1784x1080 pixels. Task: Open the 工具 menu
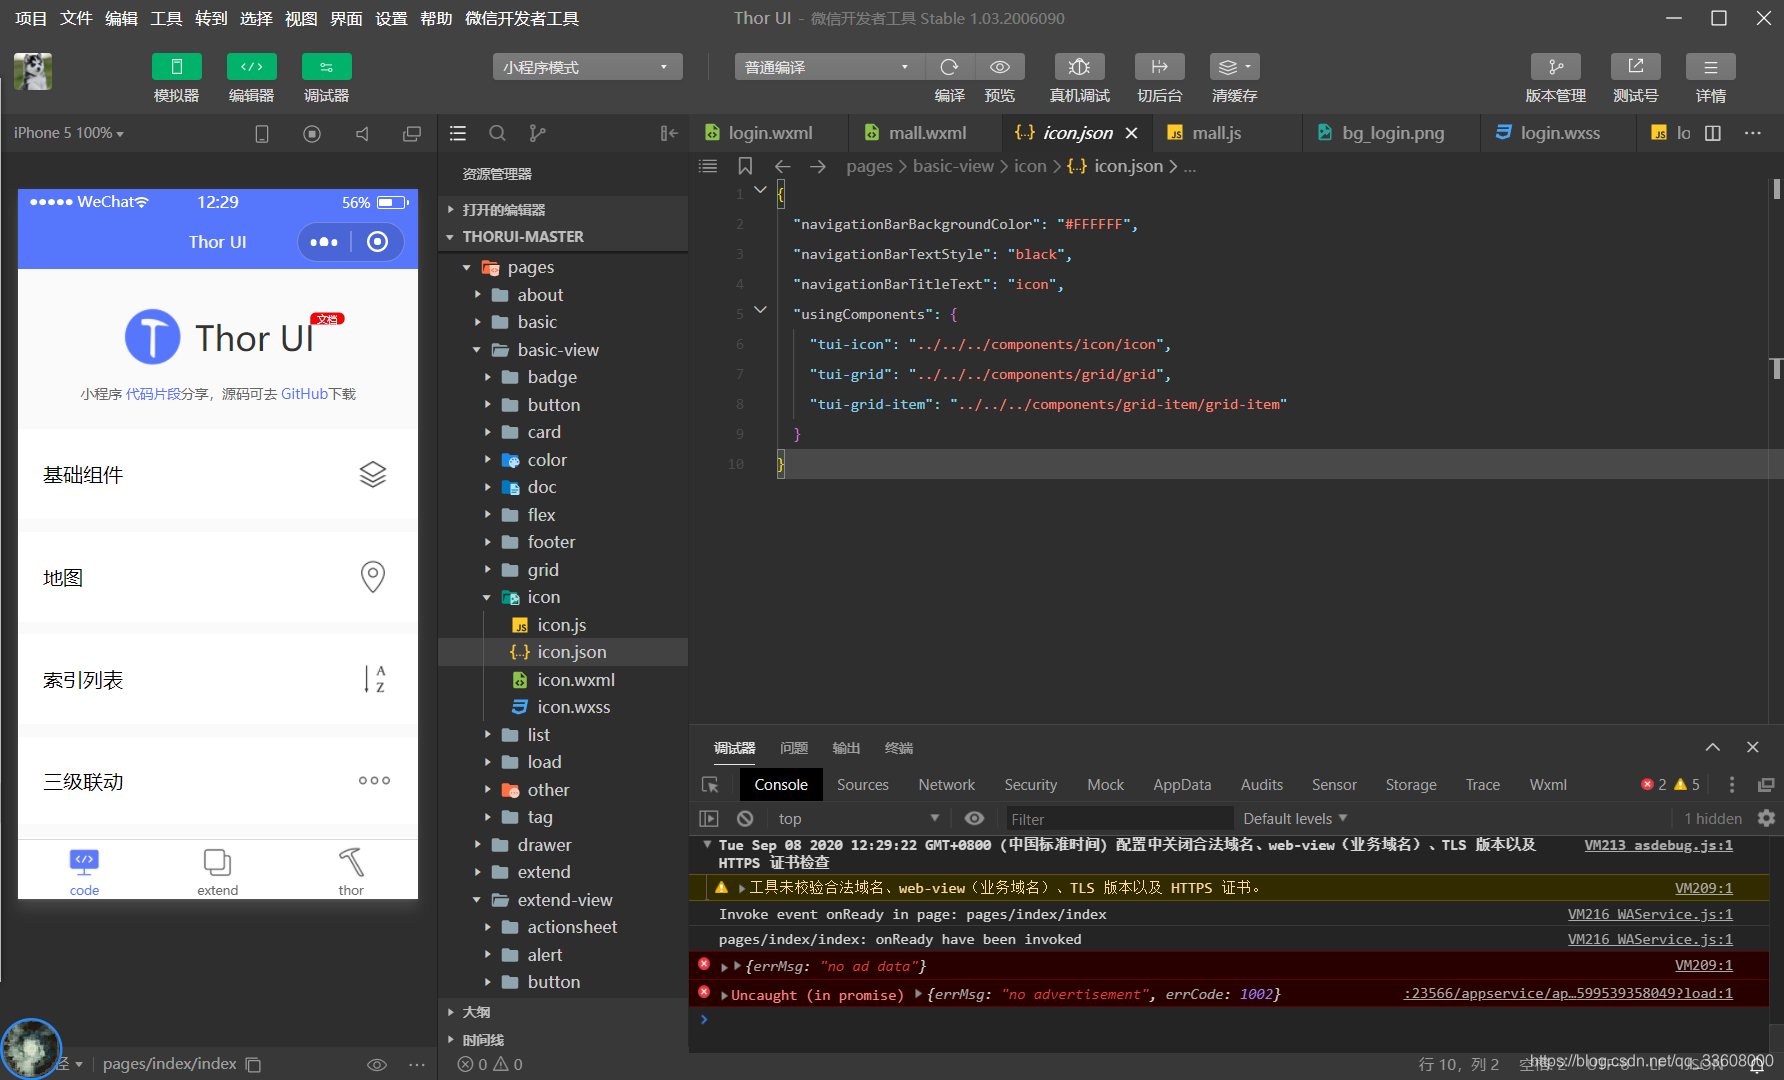[x=166, y=18]
